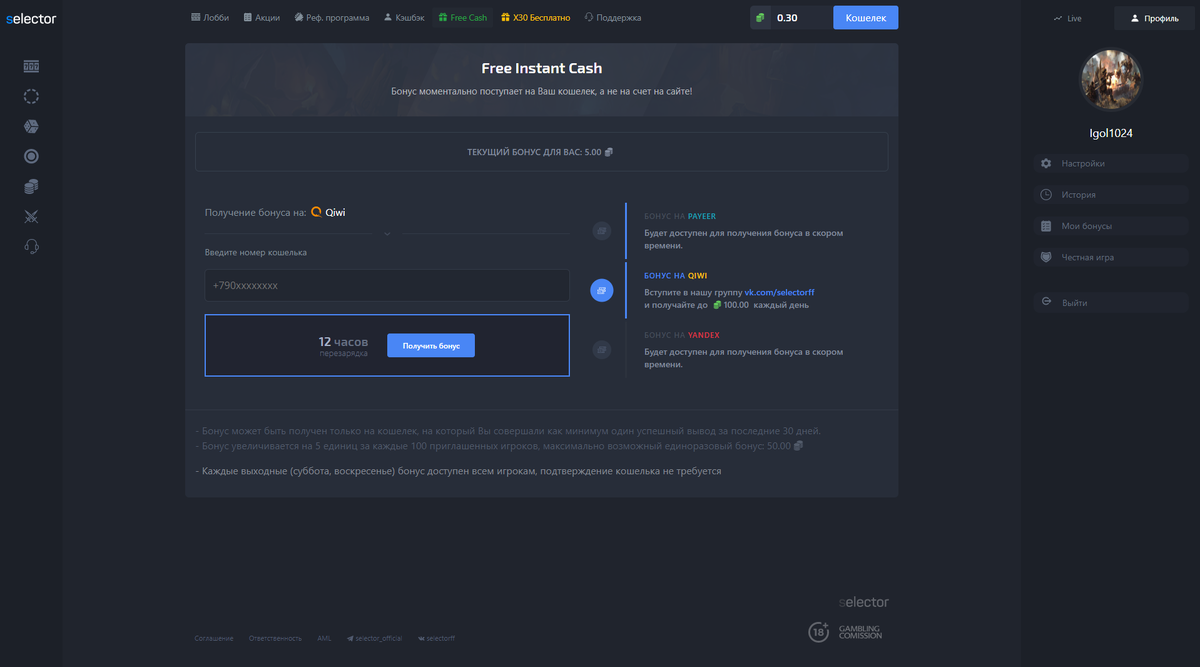Click the icon beside Мои бонусы
The image size is (1200, 667).
[1046, 226]
